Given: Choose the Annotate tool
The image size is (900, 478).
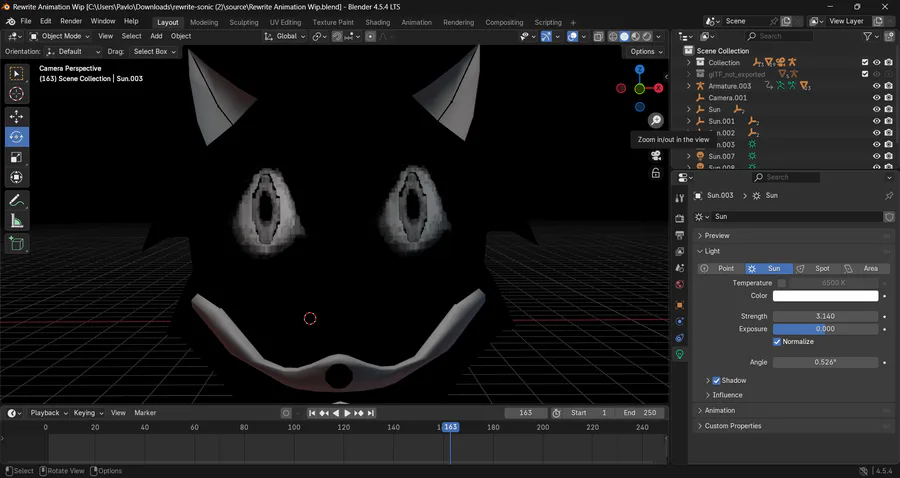Looking at the screenshot, I should [17, 201].
